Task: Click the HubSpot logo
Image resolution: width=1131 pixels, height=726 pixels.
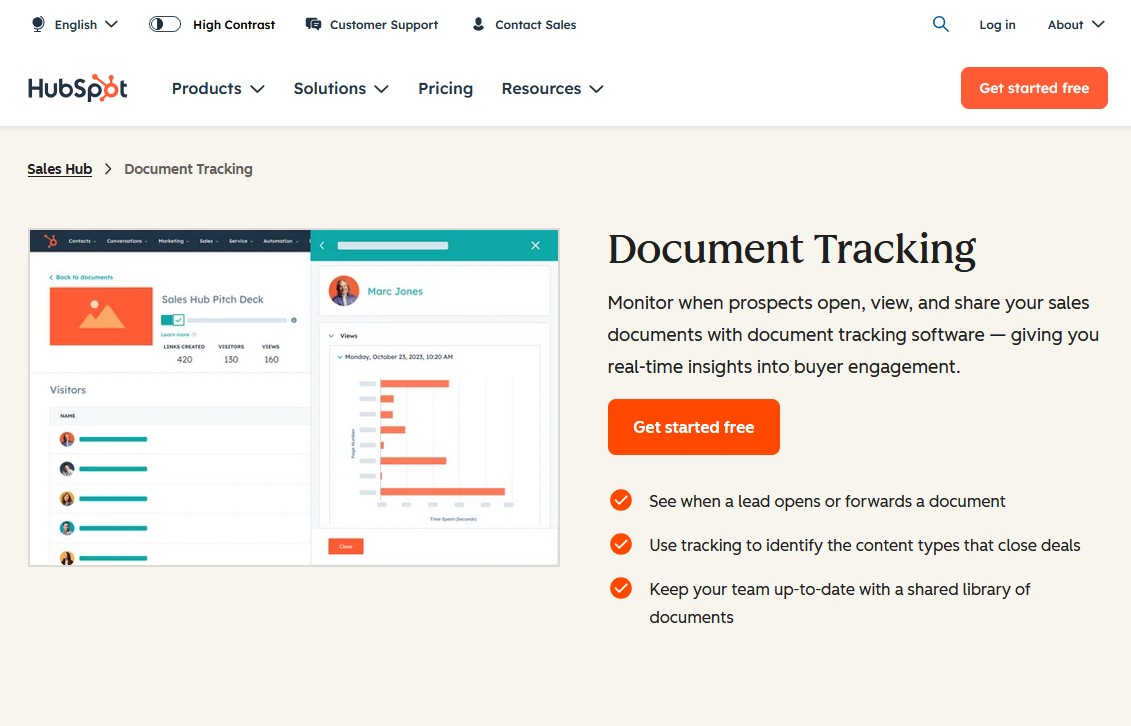Action: [x=78, y=88]
